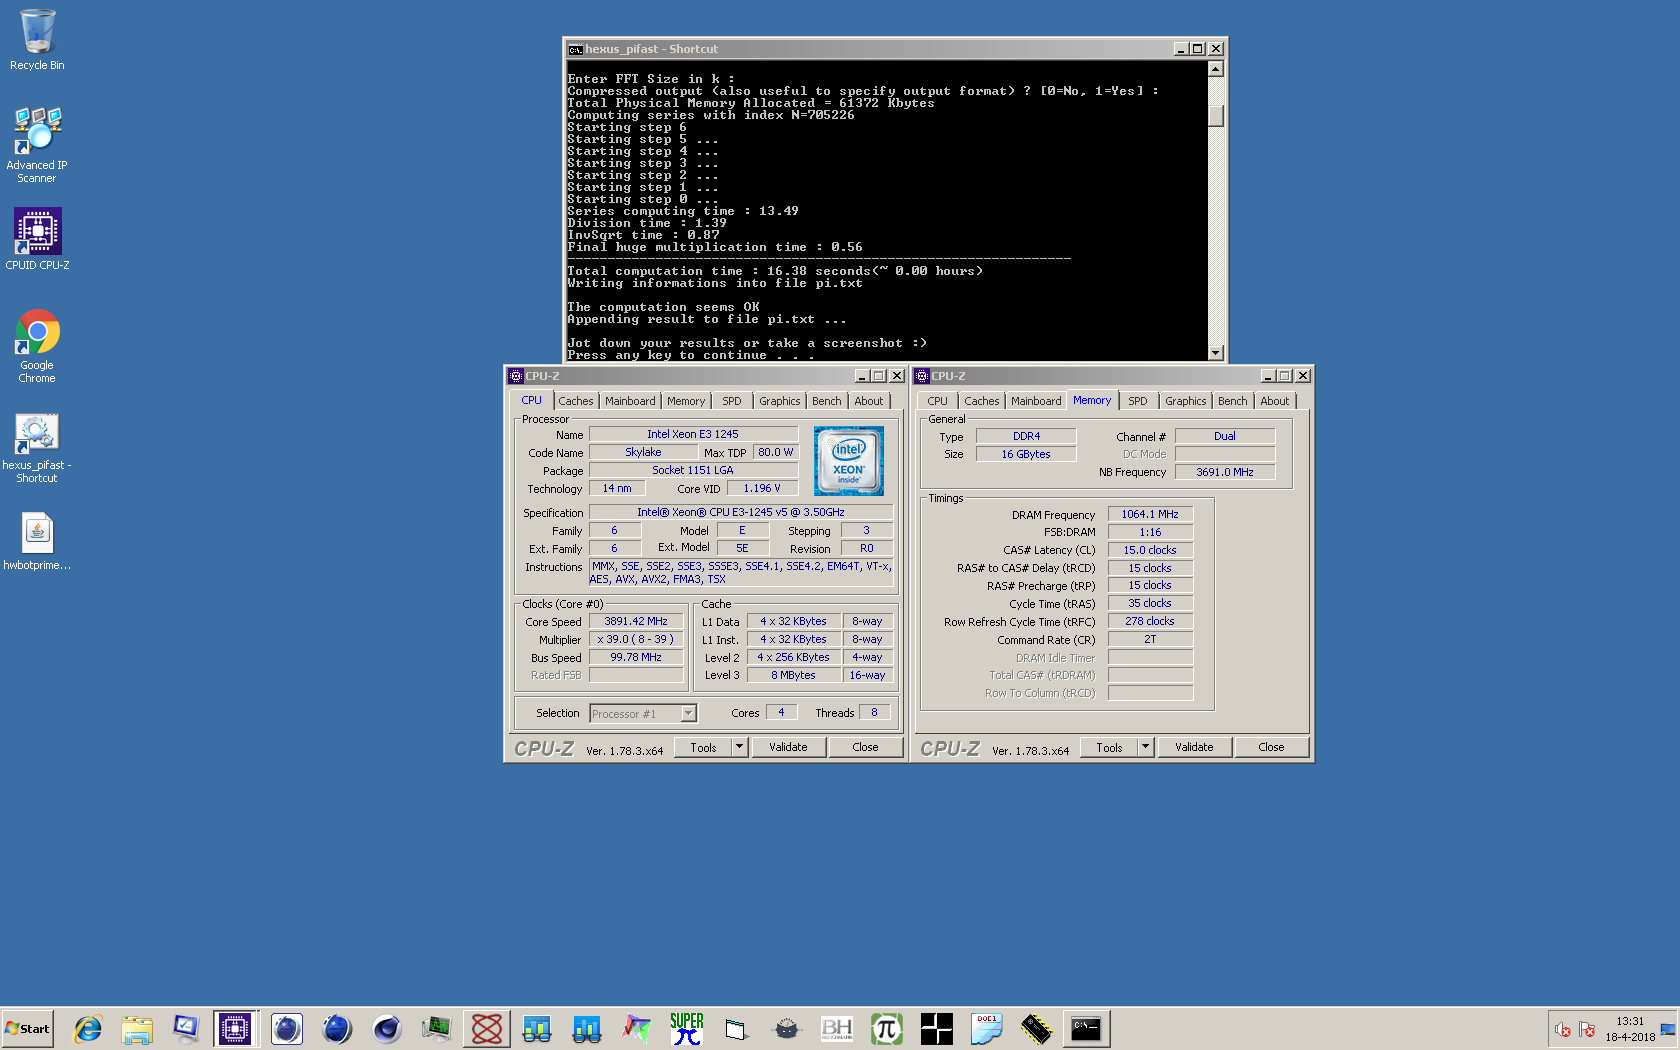
Task: Launch Advanced IP Scanner from desktop
Action: 37,145
